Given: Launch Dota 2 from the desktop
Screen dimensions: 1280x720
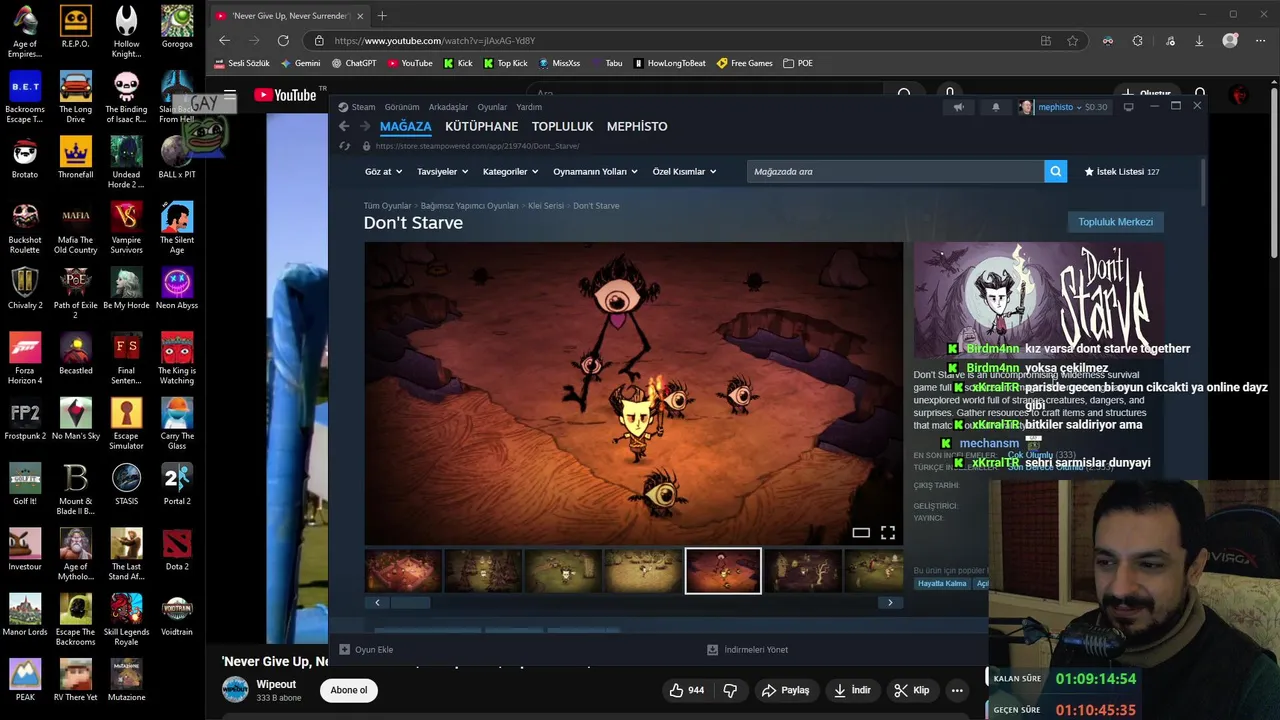Looking at the screenshot, I should pos(177,551).
